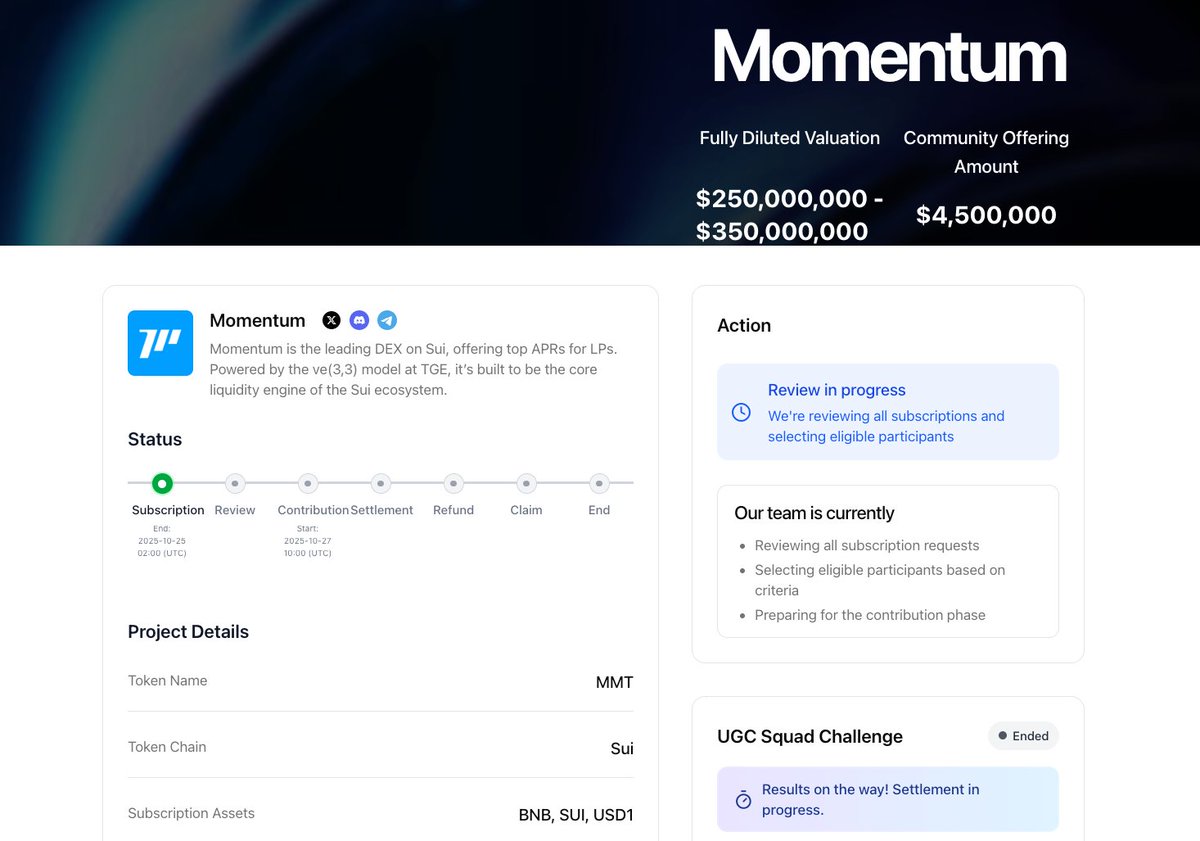Select the green Subscription status step
Viewport: 1200px width, 841px height.
tap(162, 484)
